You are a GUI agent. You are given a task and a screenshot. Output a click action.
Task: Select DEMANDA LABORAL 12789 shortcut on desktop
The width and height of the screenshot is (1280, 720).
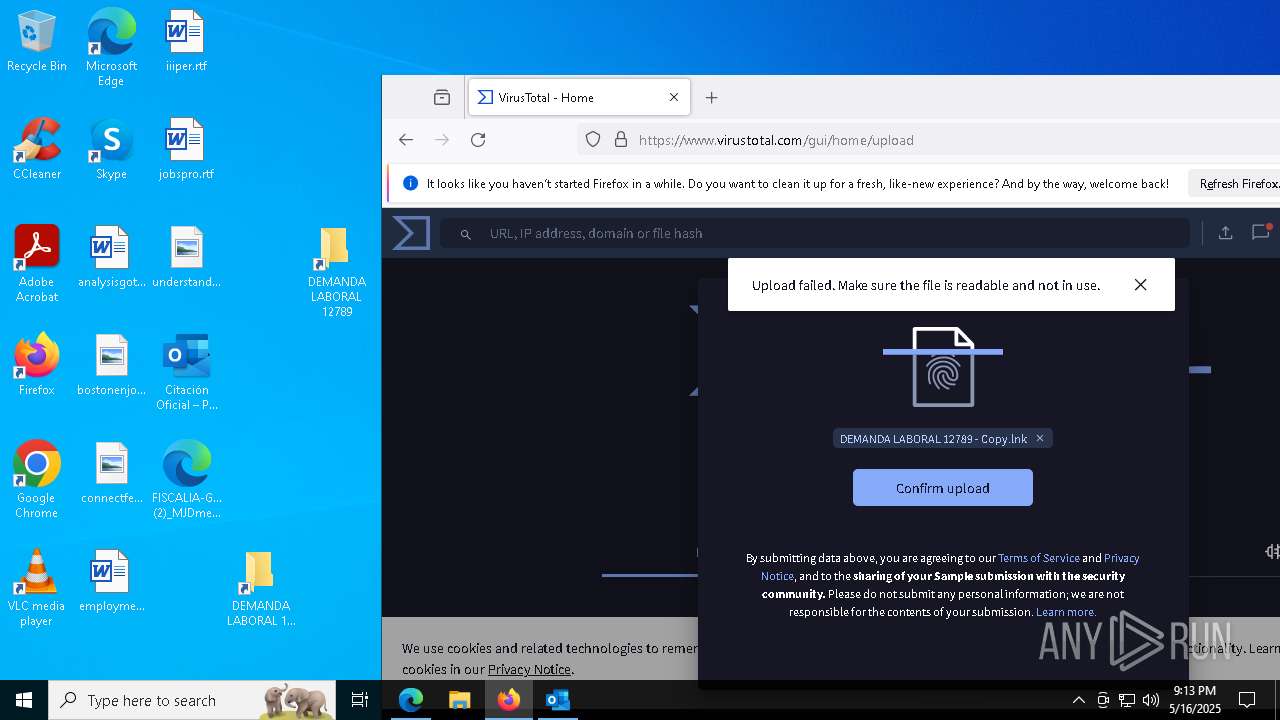coord(337,272)
